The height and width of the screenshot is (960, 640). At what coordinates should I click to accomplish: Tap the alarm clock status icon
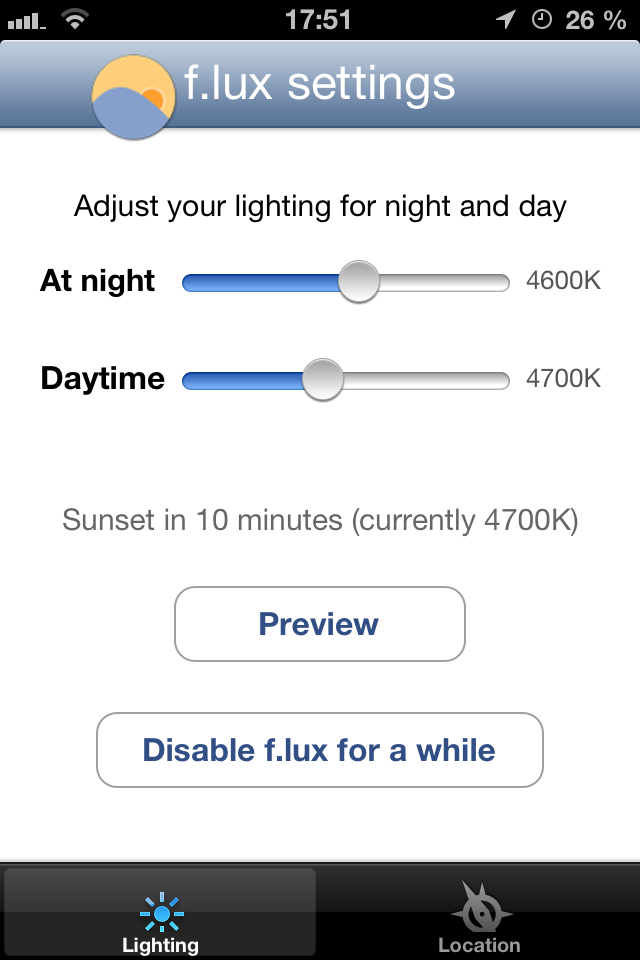541,20
